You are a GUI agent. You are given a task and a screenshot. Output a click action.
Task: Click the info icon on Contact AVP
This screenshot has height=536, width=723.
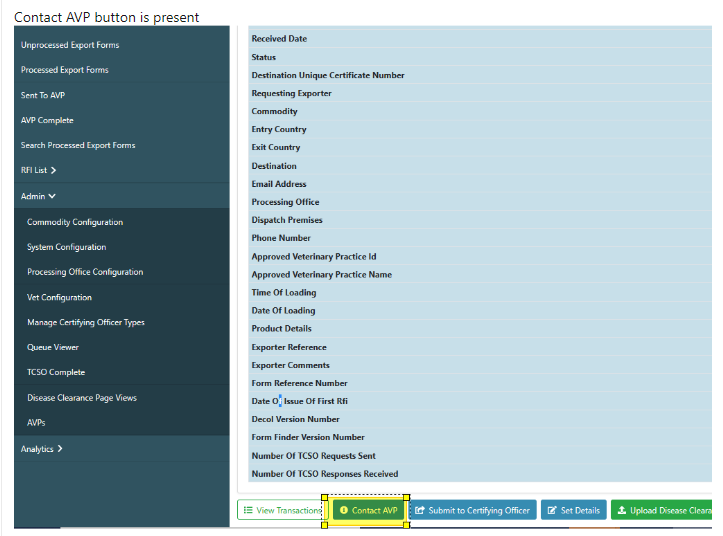343,510
